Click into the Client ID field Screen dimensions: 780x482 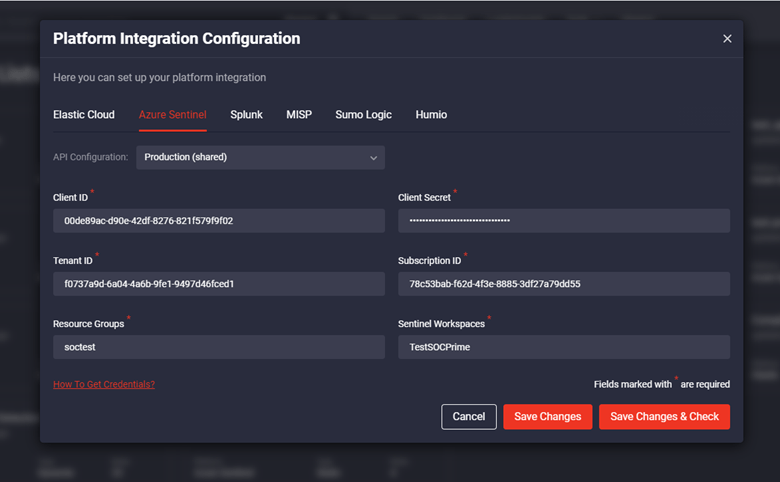click(218, 221)
